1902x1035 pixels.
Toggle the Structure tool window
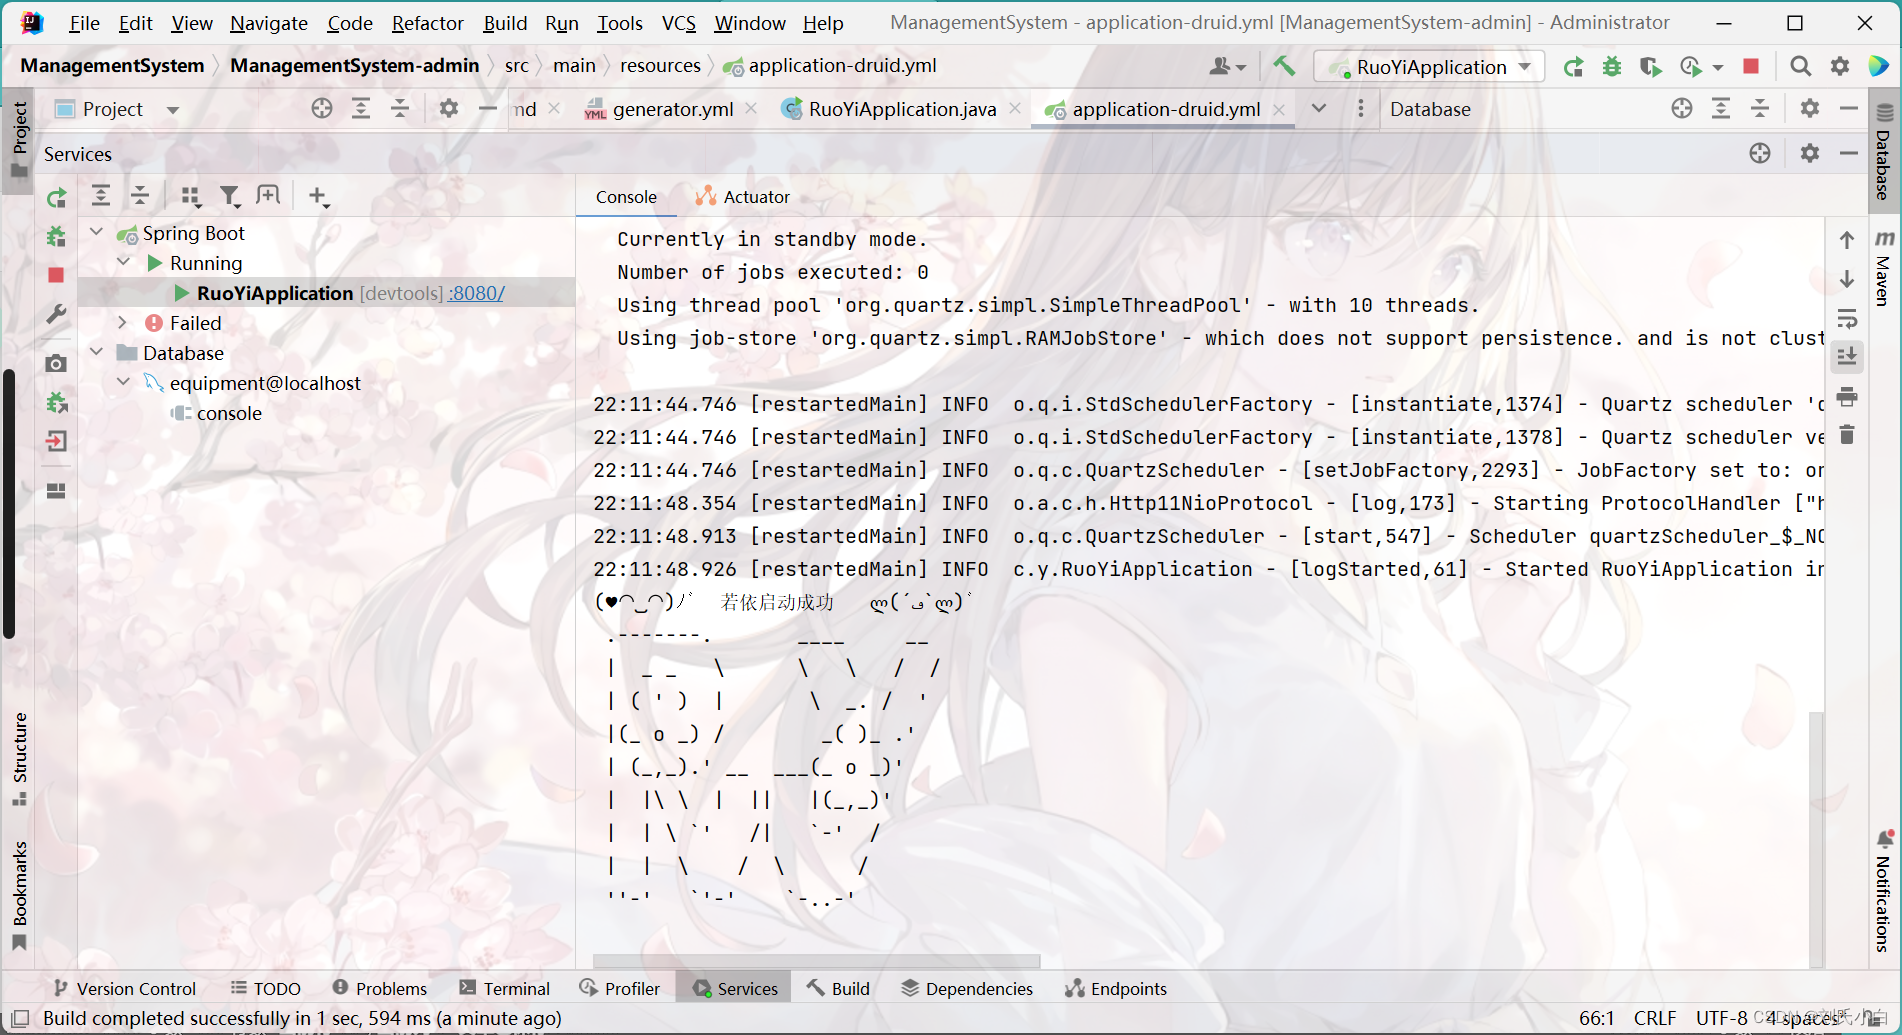19,758
